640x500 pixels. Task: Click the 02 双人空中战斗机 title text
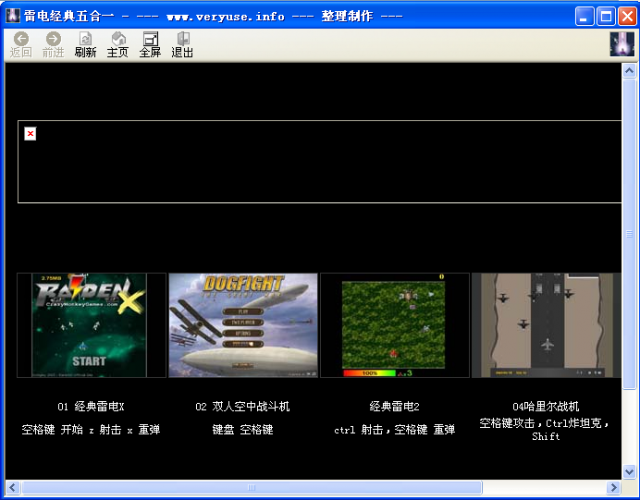tap(242, 407)
